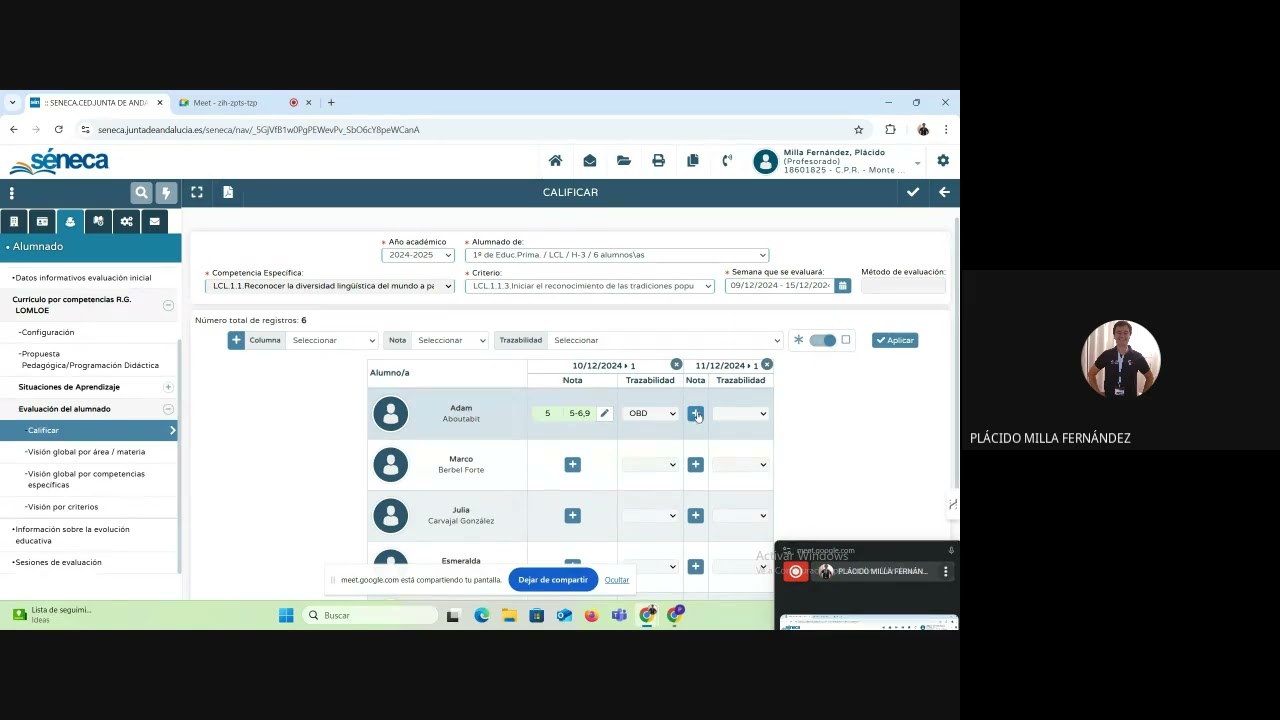Open the Criterio dropdown
1280x720 pixels.
590,286
